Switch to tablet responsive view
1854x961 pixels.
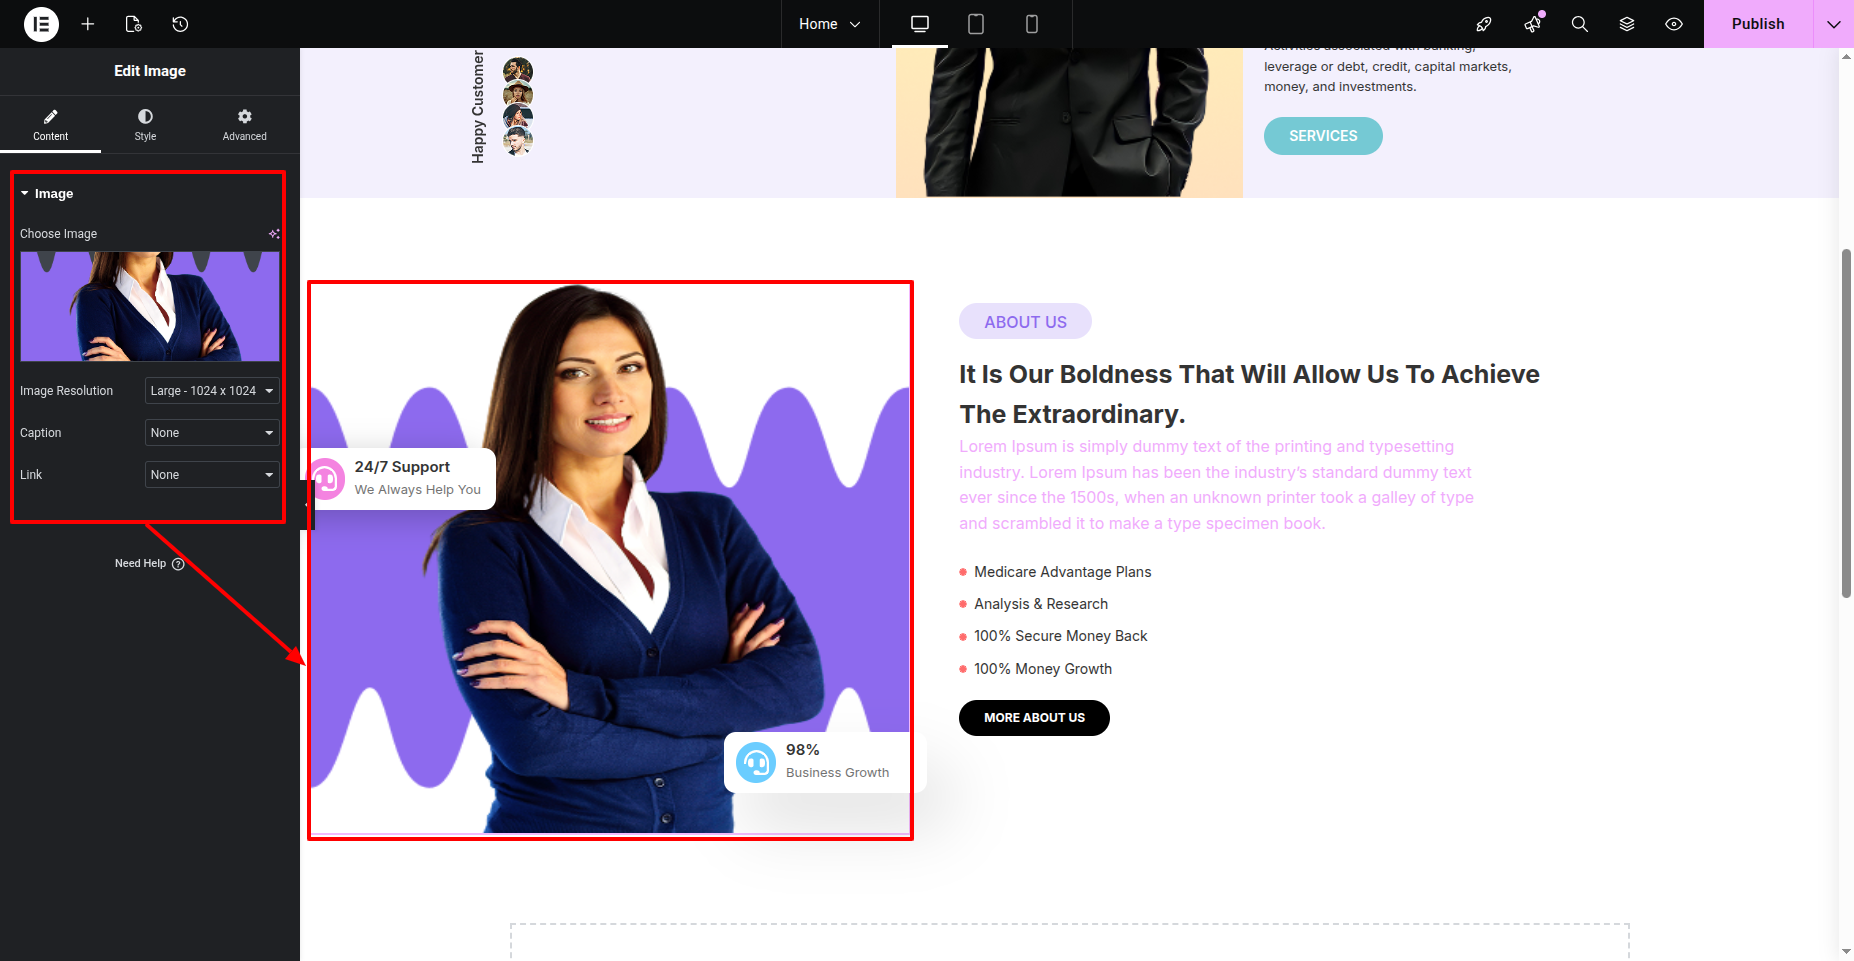click(x=976, y=24)
